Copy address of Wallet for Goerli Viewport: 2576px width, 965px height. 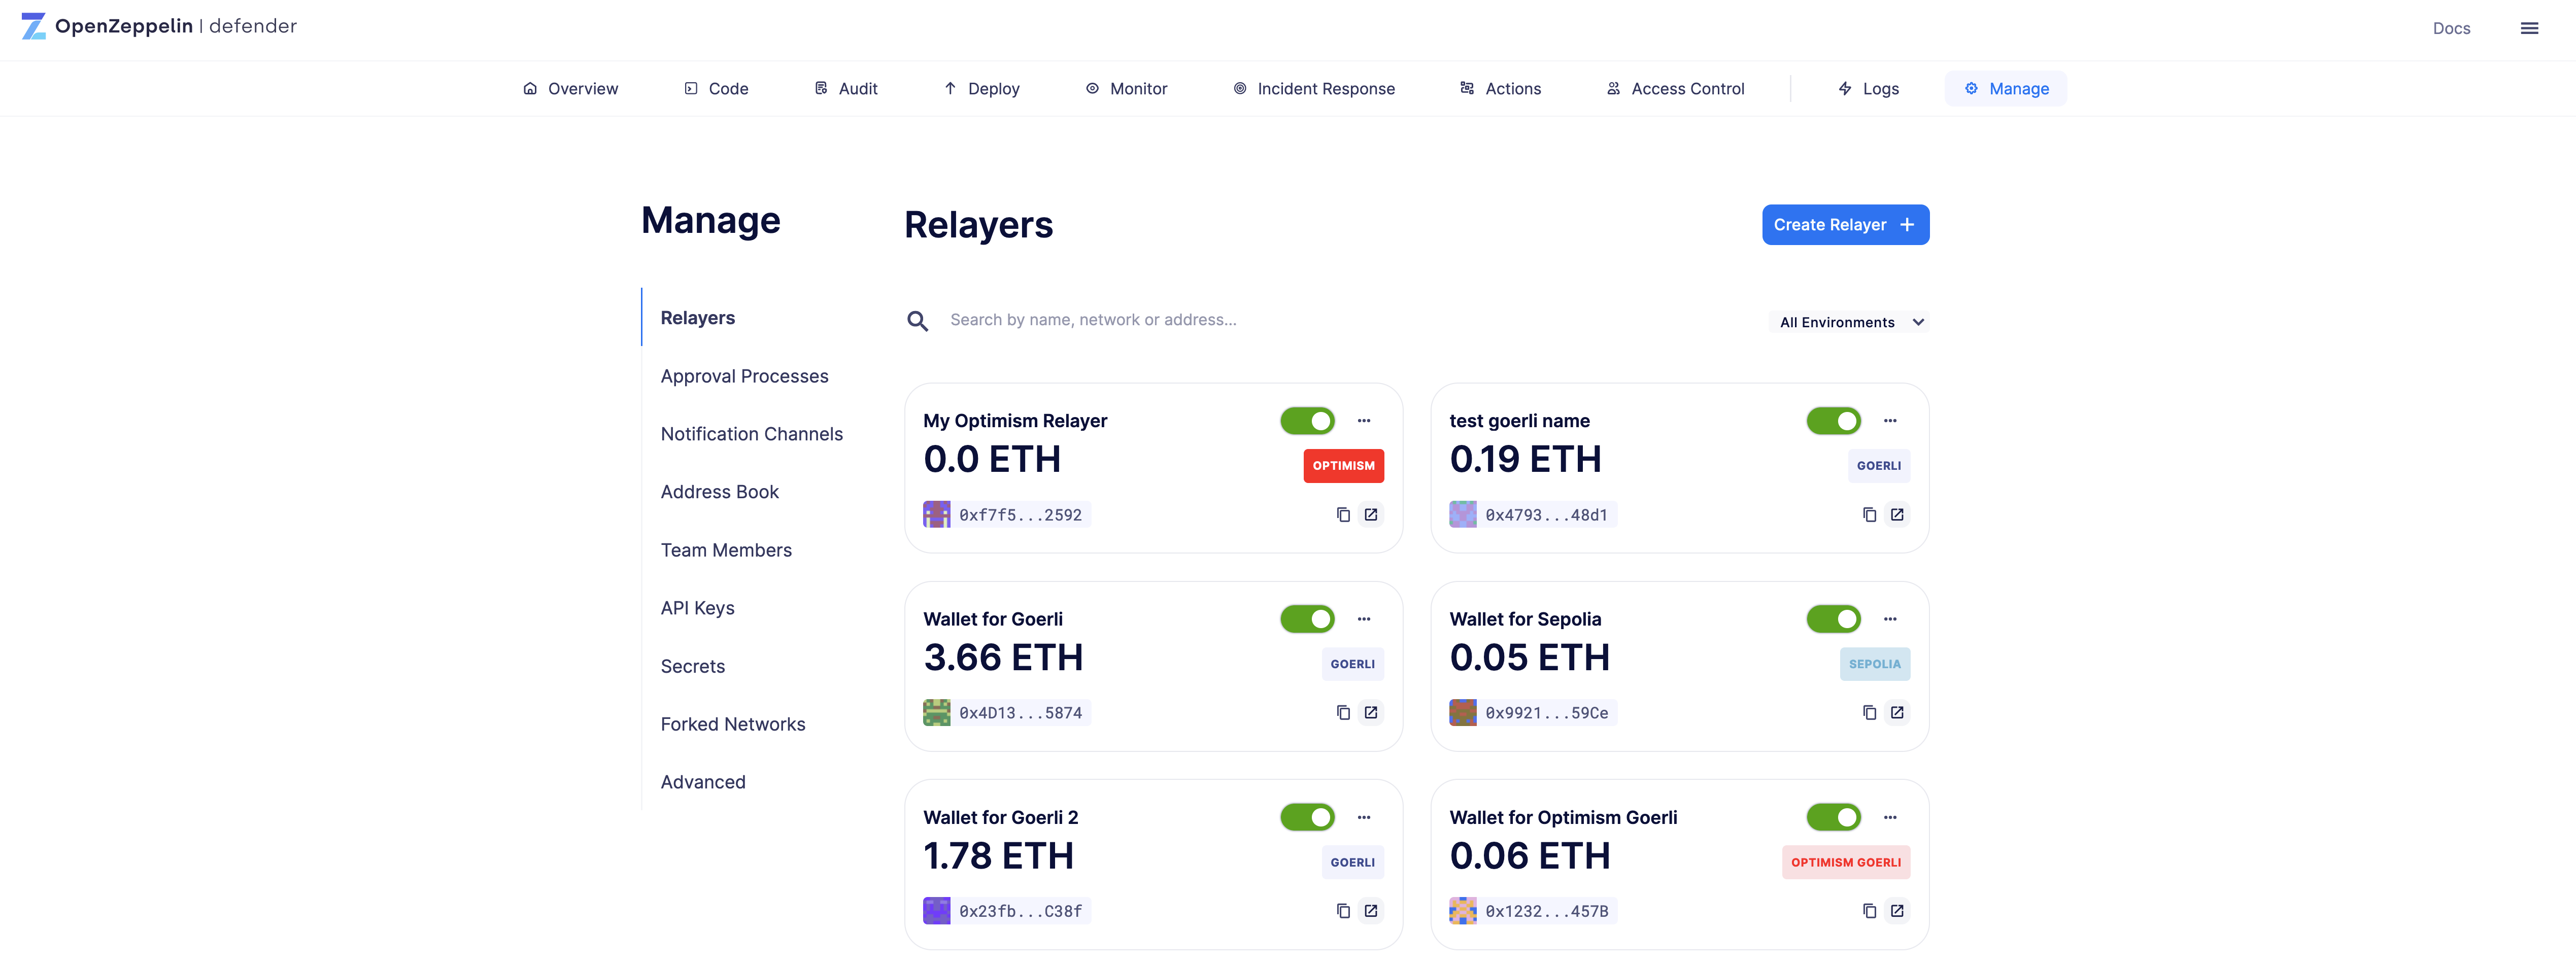click(x=1343, y=713)
